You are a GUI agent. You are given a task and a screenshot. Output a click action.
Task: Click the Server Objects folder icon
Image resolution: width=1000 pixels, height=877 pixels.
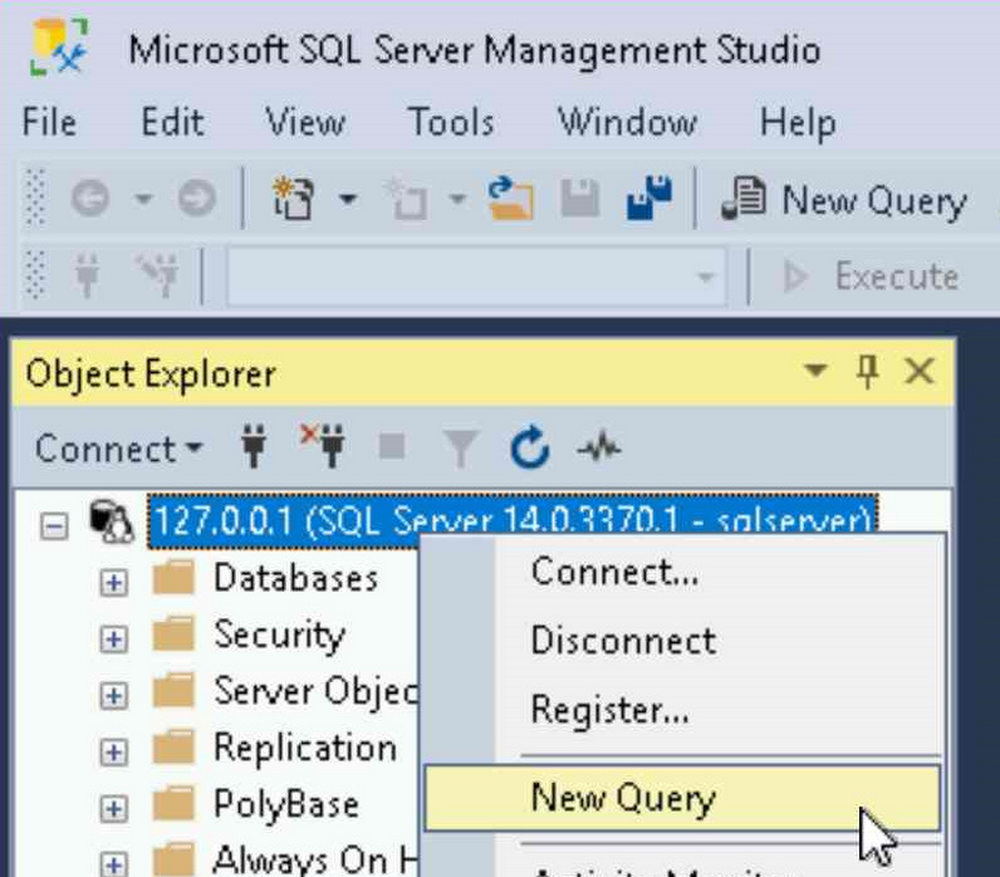pyautogui.click(x=173, y=689)
